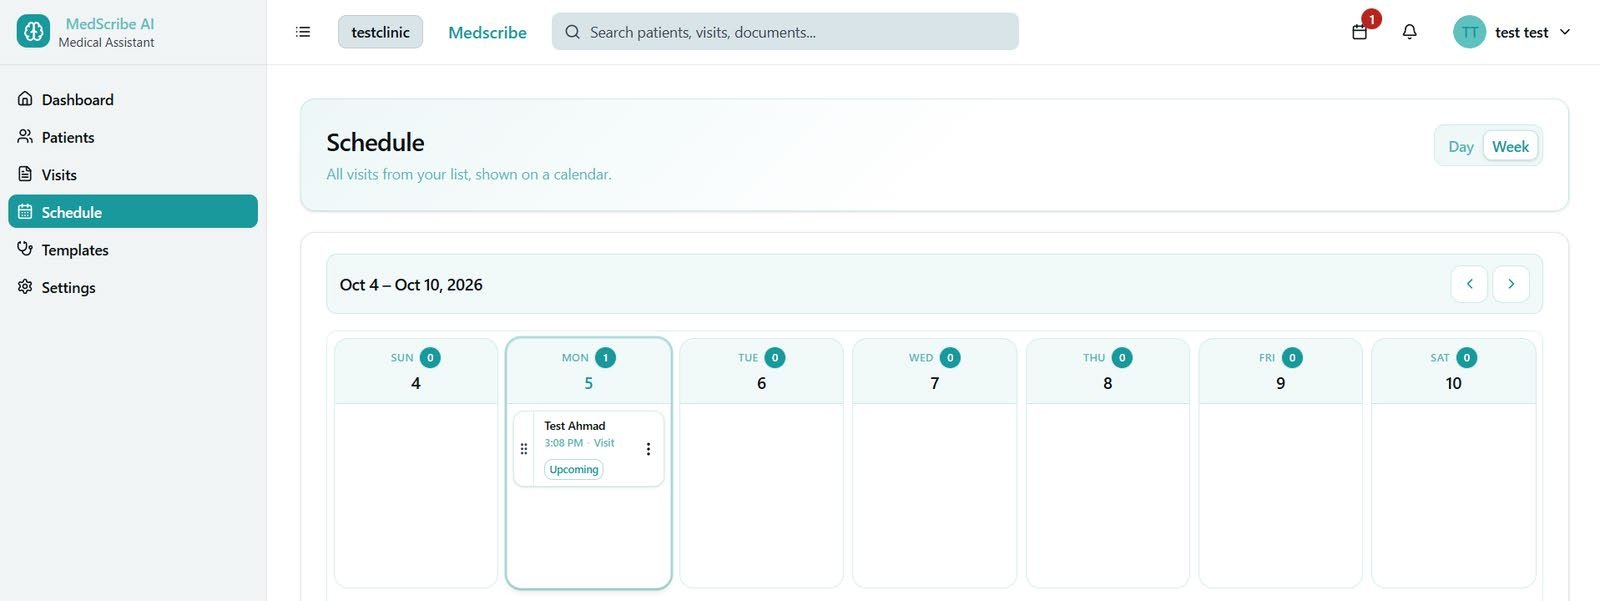Click the Visits document icon

pyautogui.click(x=25, y=174)
